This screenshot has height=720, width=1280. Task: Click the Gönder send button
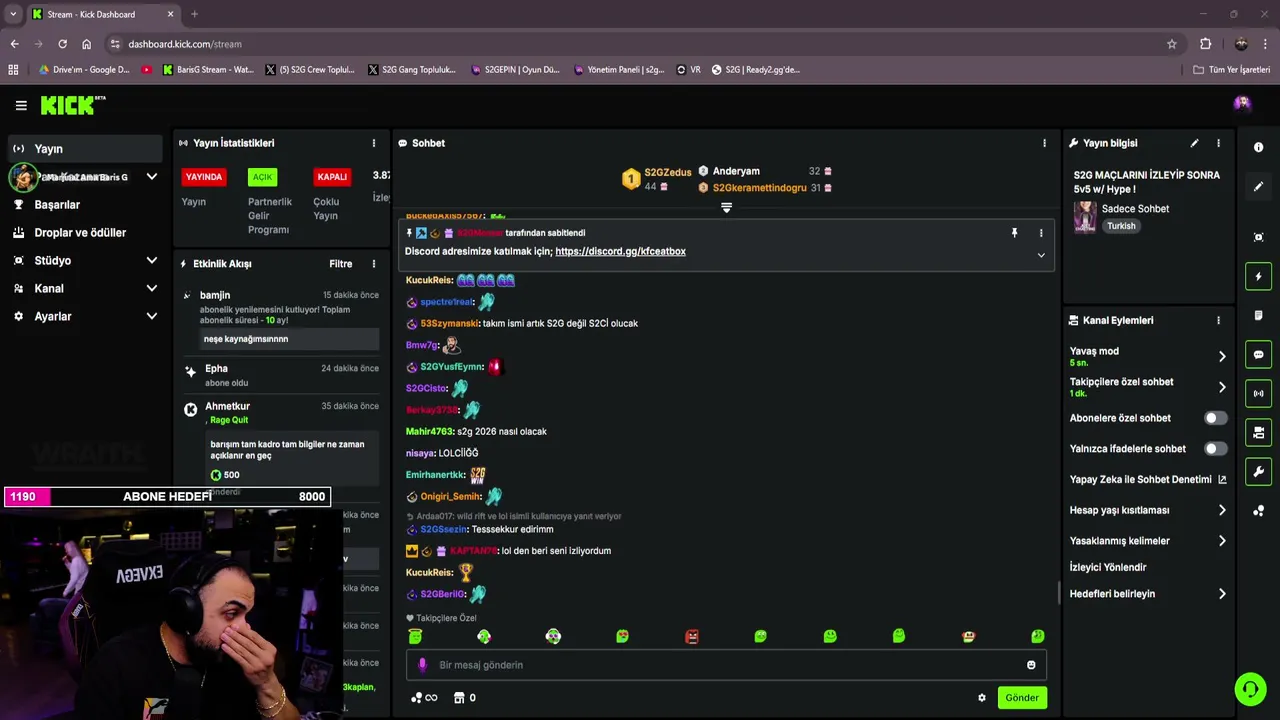coord(1022,698)
